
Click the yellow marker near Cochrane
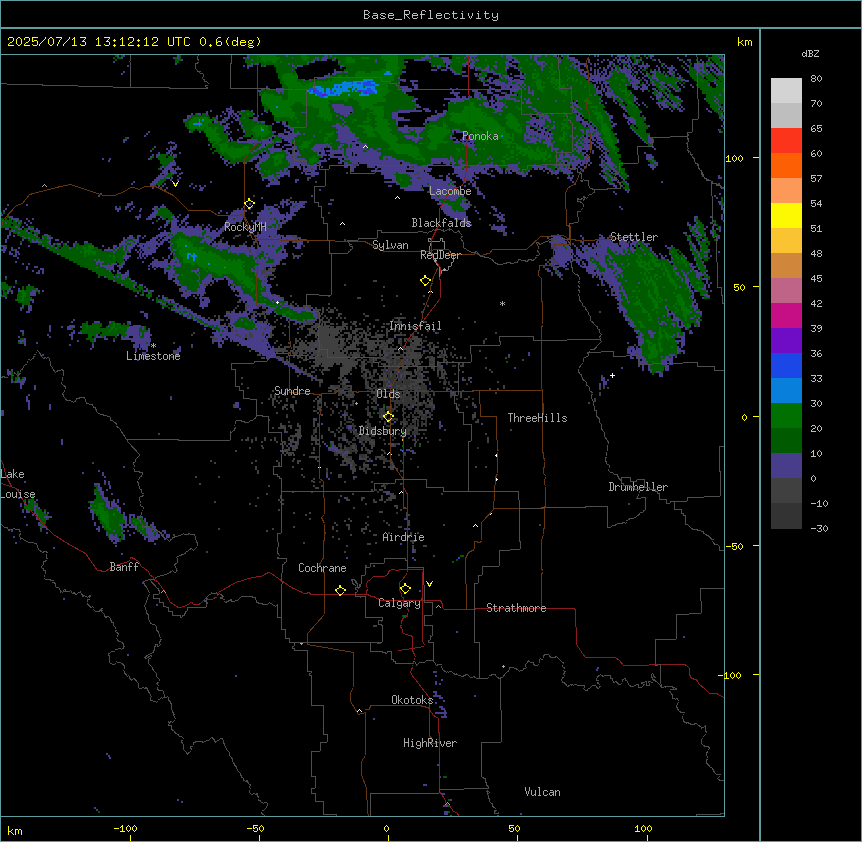coord(340,590)
